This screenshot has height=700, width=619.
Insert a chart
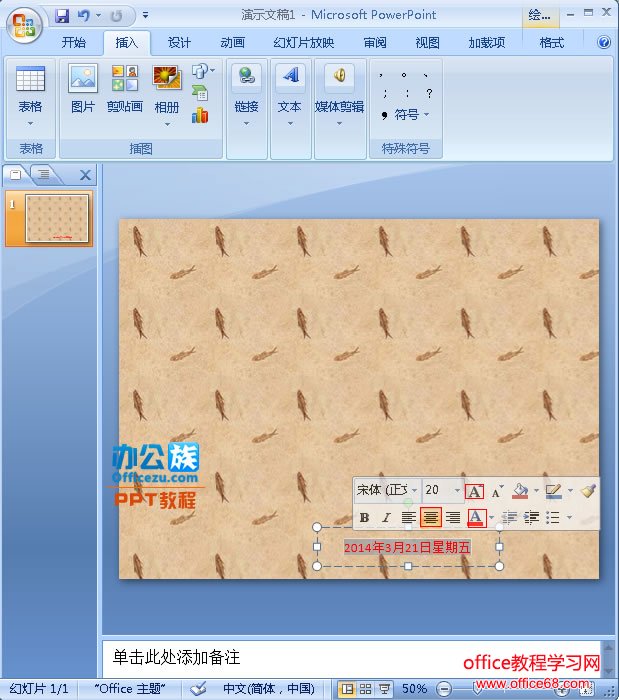pos(199,115)
